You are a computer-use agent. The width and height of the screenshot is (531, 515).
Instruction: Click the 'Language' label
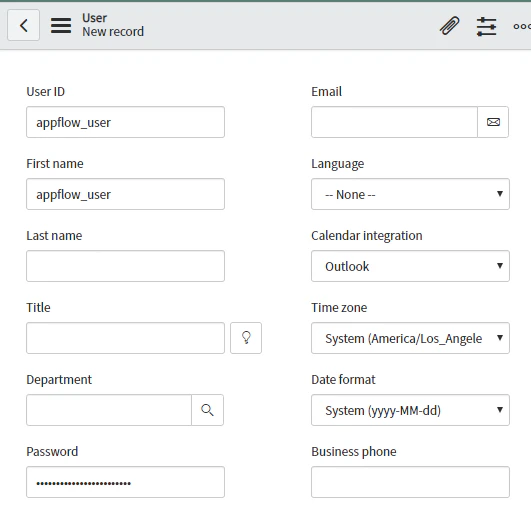[x=338, y=164]
